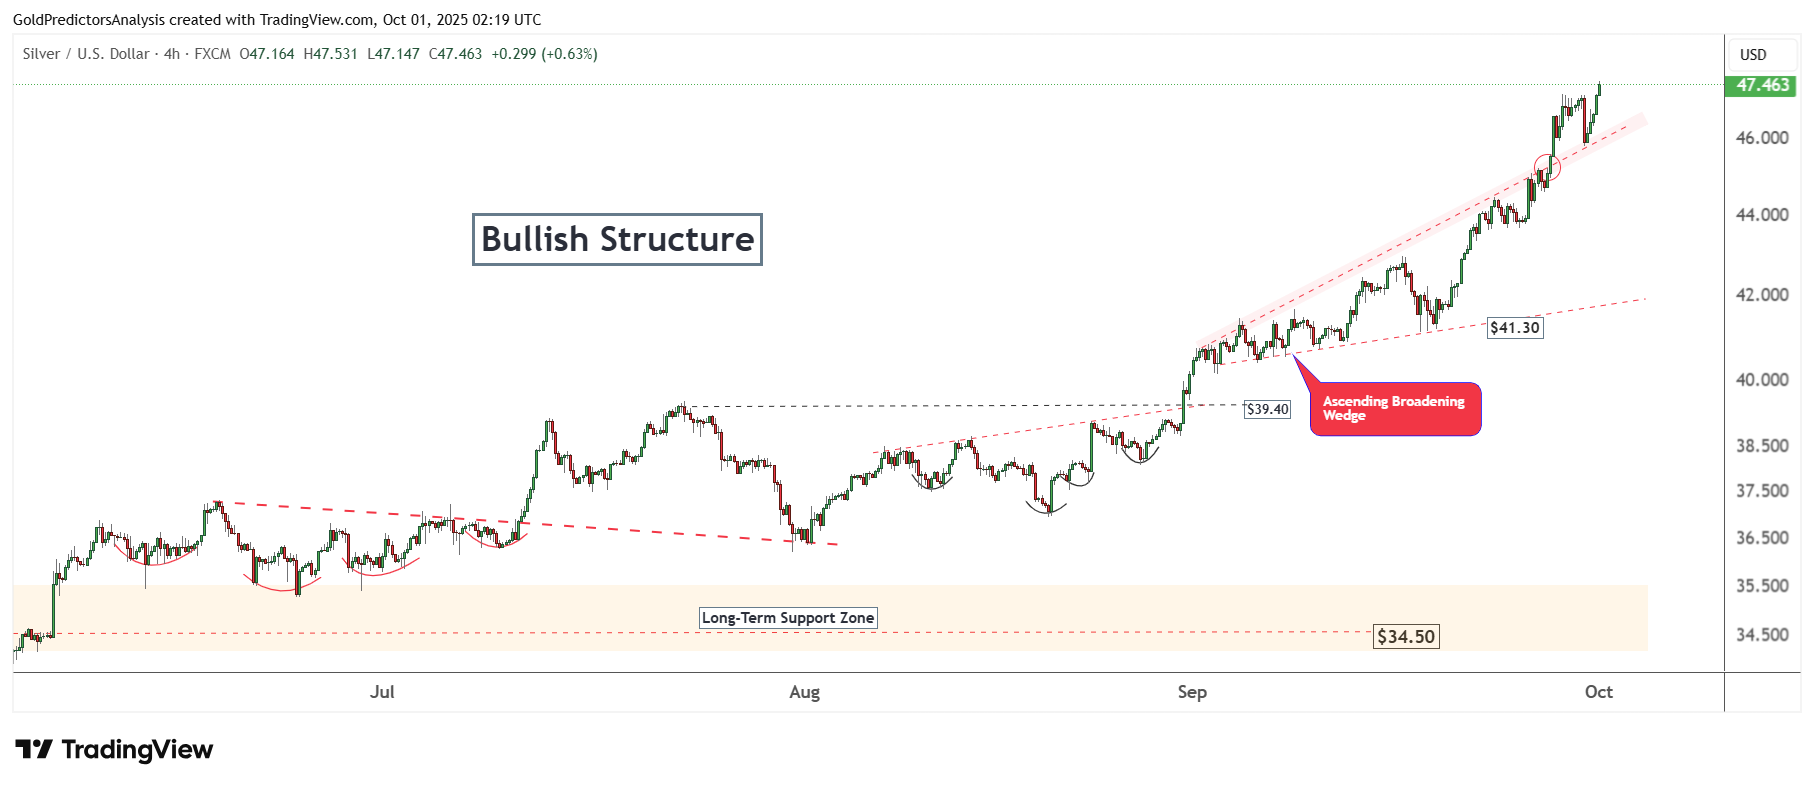This screenshot has width=1814, height=787.
Task: Open the USD currency selector
Action: (1753, 55)
